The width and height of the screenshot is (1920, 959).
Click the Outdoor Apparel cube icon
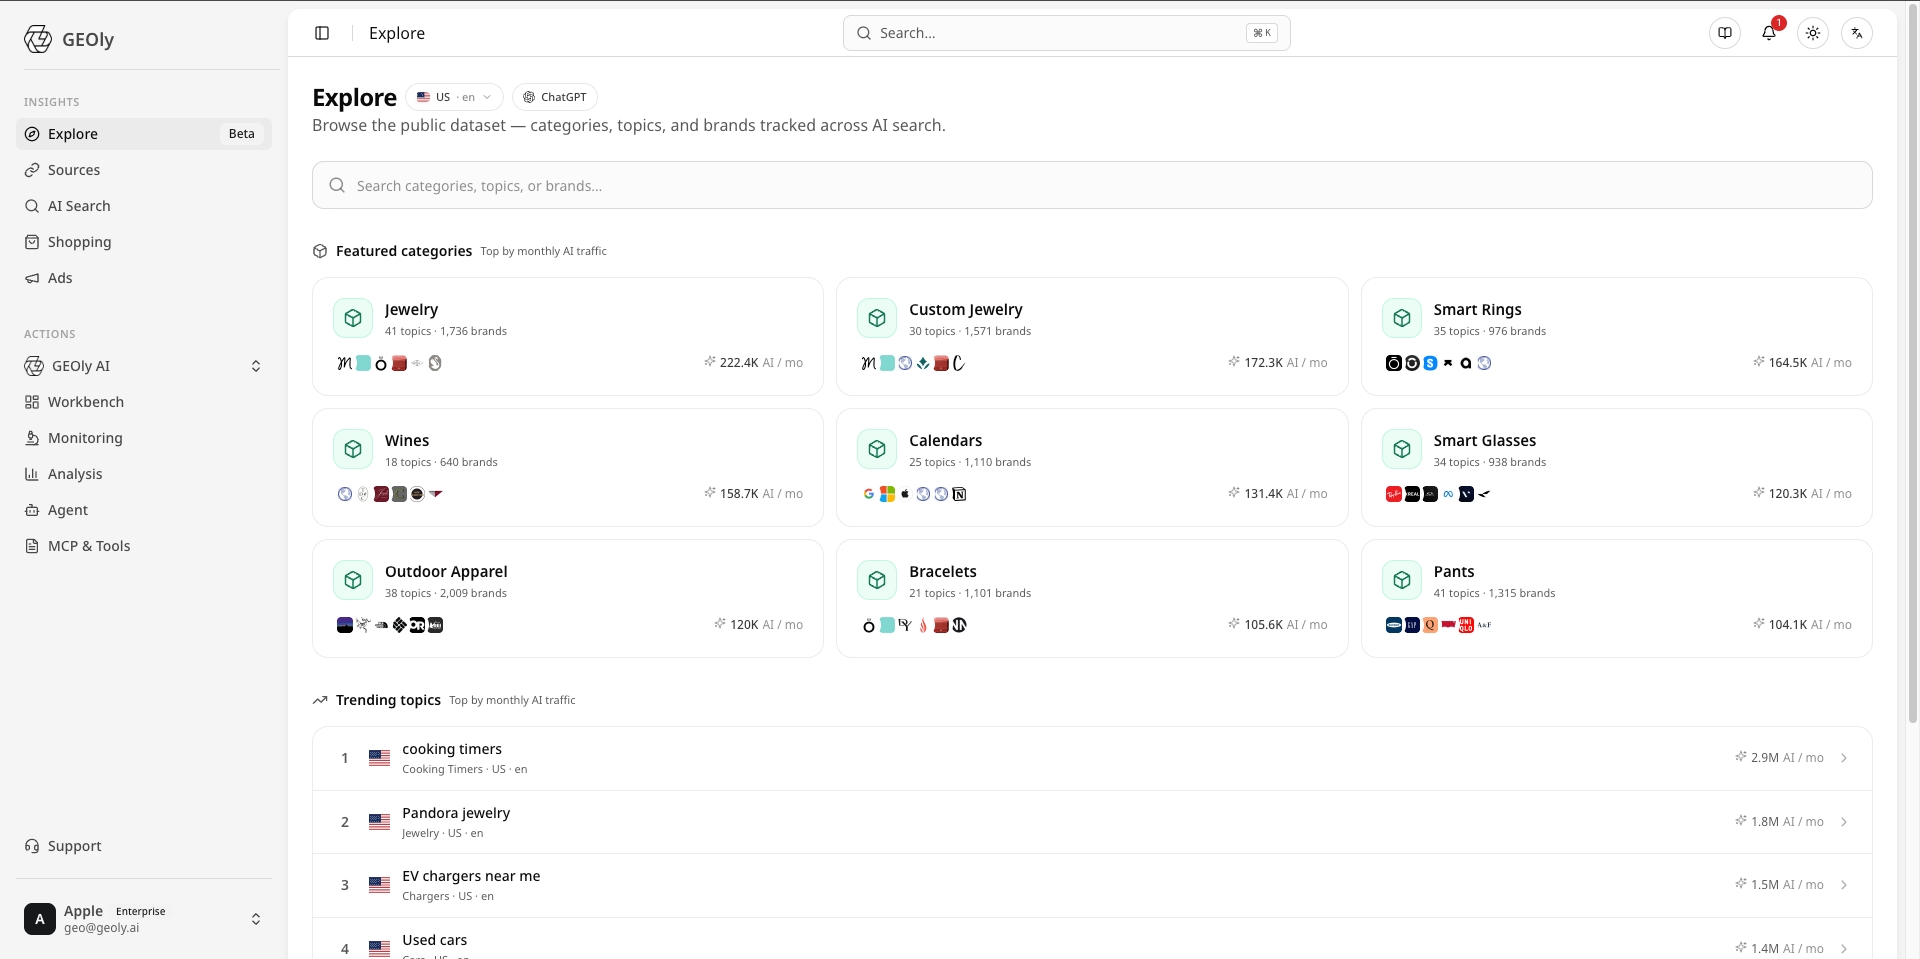point(353,580)
